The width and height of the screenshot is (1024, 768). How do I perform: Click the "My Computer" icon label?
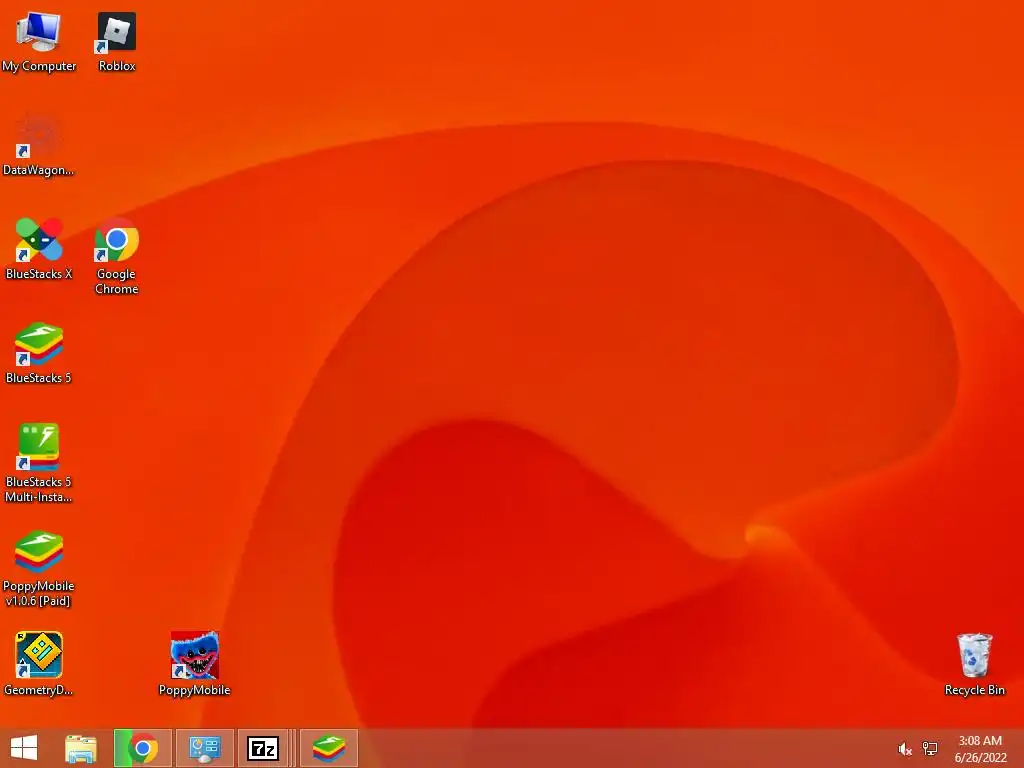[39, 66]
